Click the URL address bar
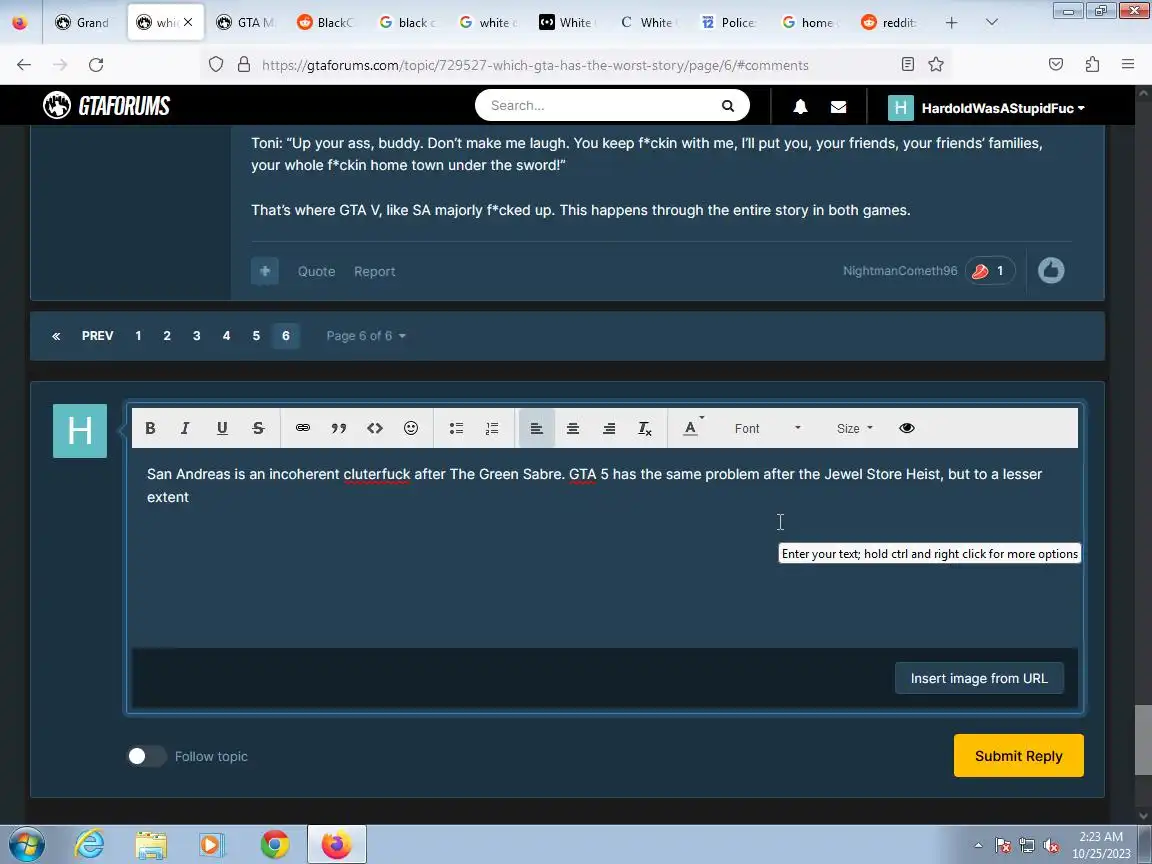1152x864 pixels. [577, 65]
